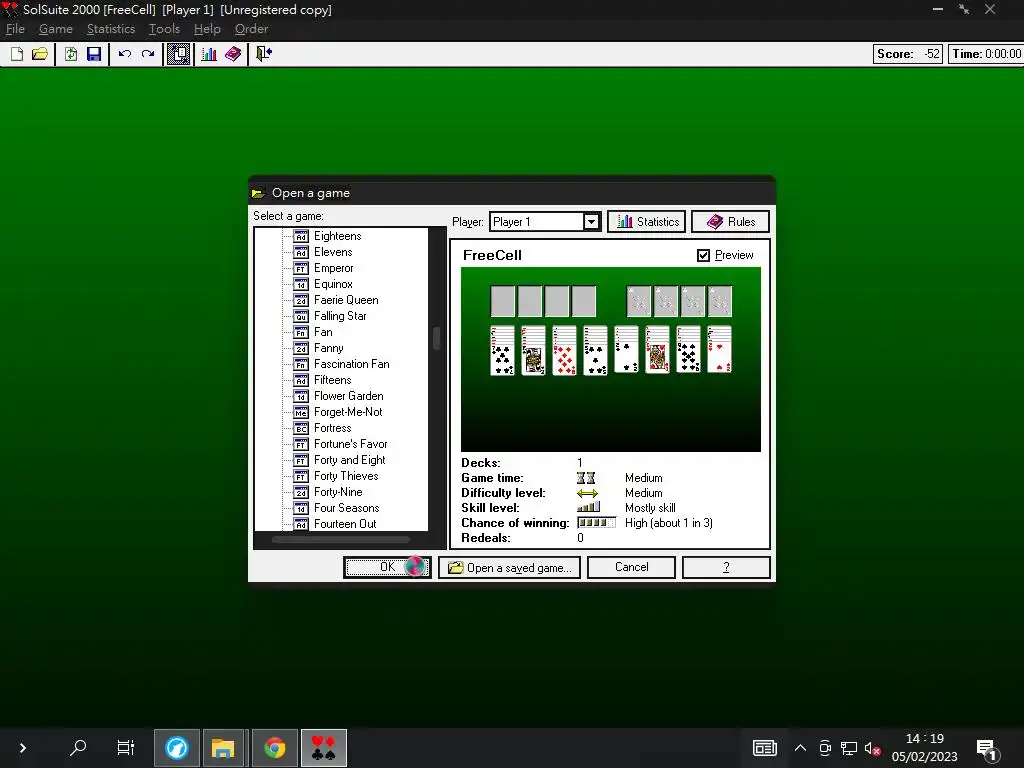Open Windows search from taskbar
The image size is (1024, 768).
click(78, 747)
